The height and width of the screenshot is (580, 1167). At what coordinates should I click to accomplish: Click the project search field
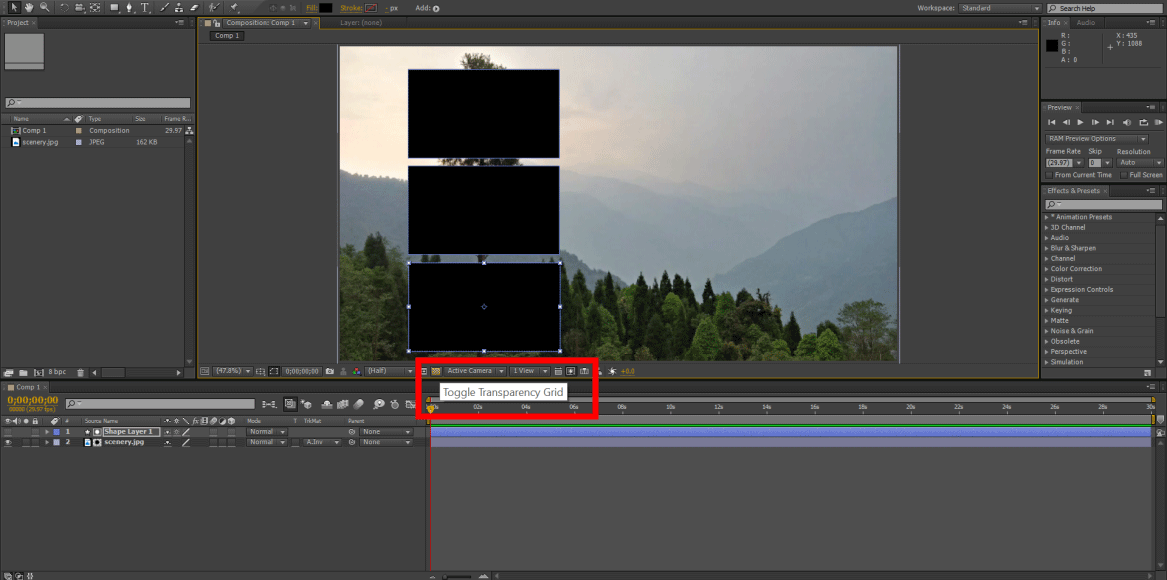pos(97,103)
